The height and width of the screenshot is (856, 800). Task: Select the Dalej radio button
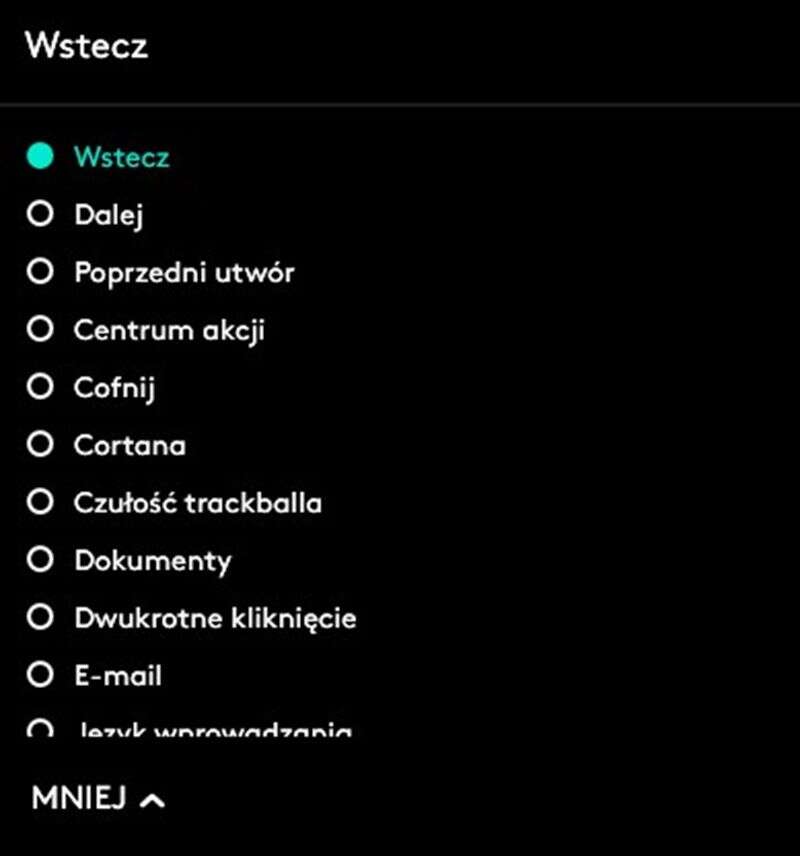40,214
